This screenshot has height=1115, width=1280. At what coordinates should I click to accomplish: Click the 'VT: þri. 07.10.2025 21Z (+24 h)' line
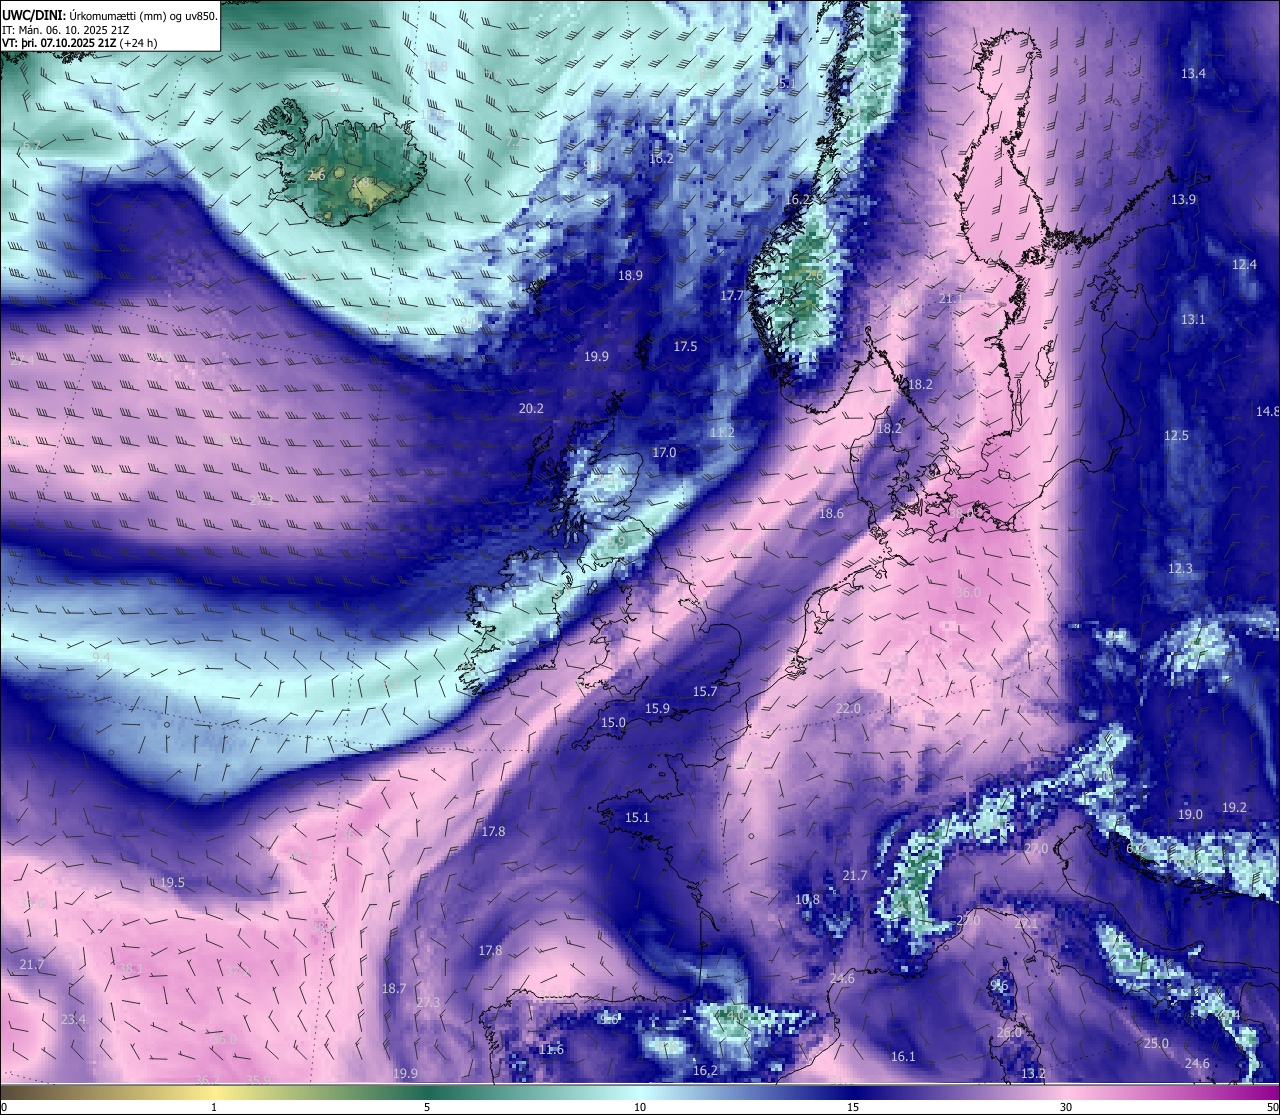point(80,44)
